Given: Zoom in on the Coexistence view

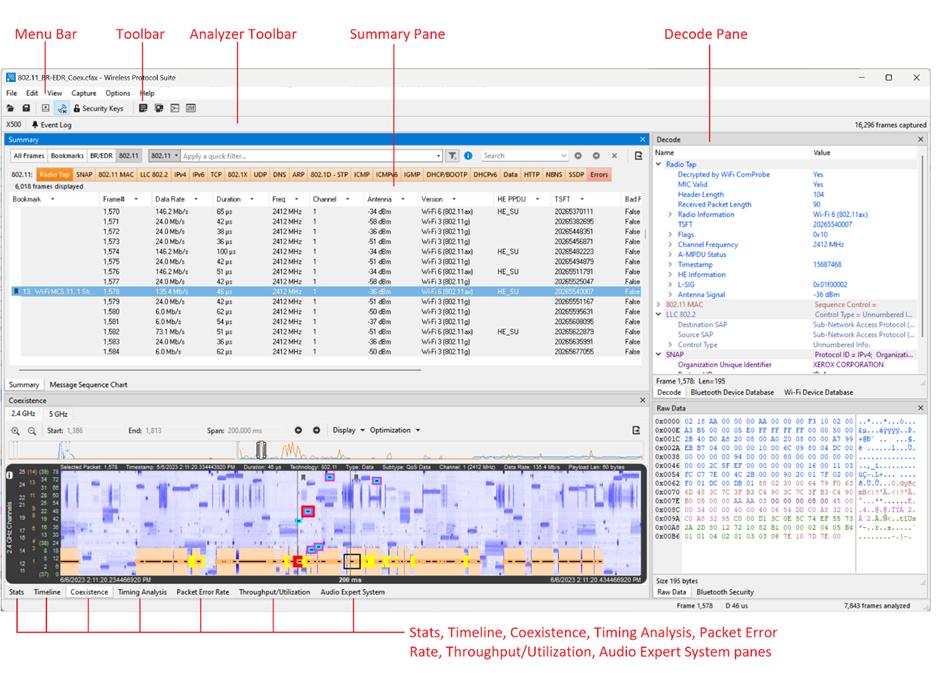Looking at the screenshot, I should coord(15,431).
